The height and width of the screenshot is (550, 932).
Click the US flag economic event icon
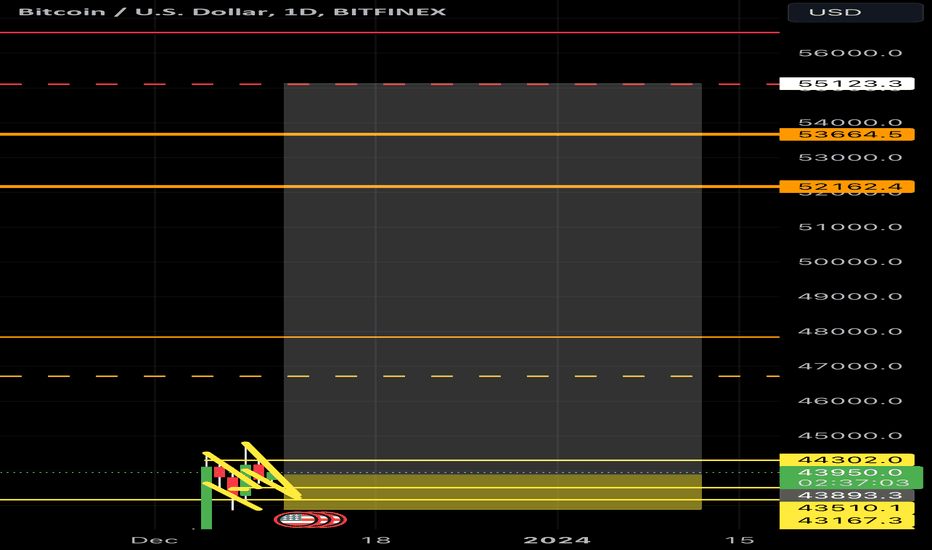(x=292, y=519)
